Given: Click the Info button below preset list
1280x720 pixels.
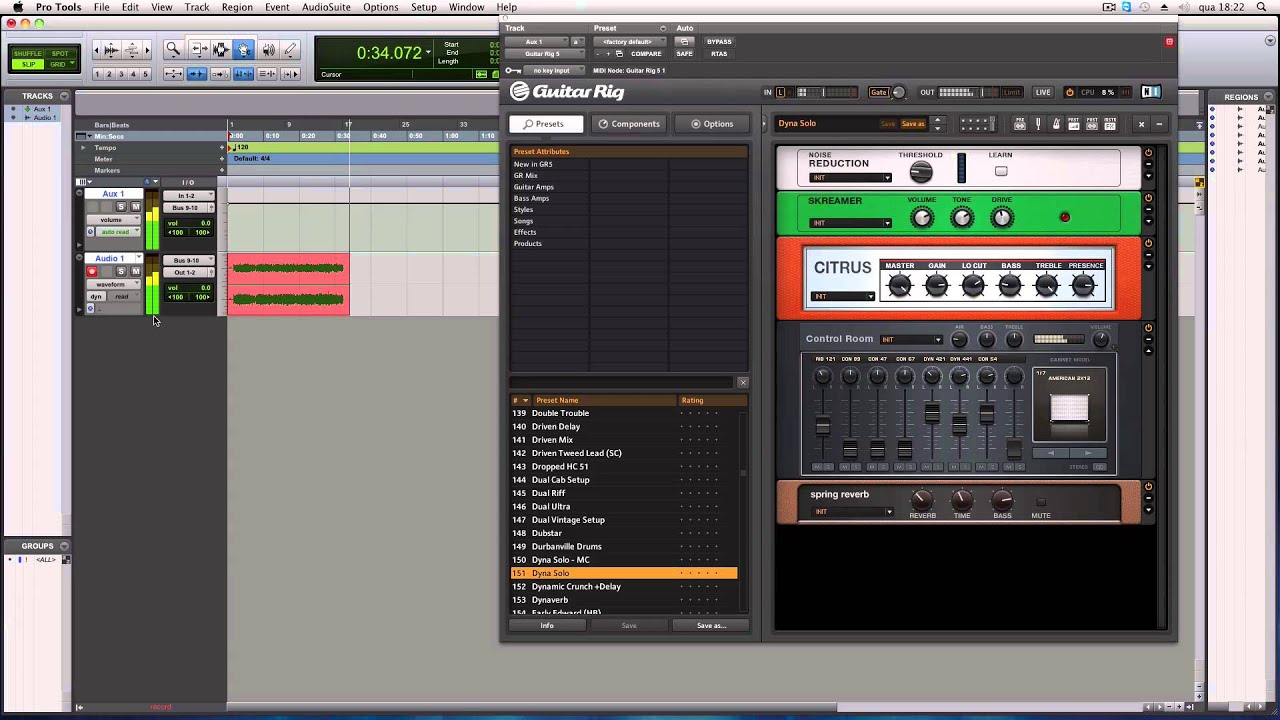Looking at the screenshot, I should click(x=547, y=626).
